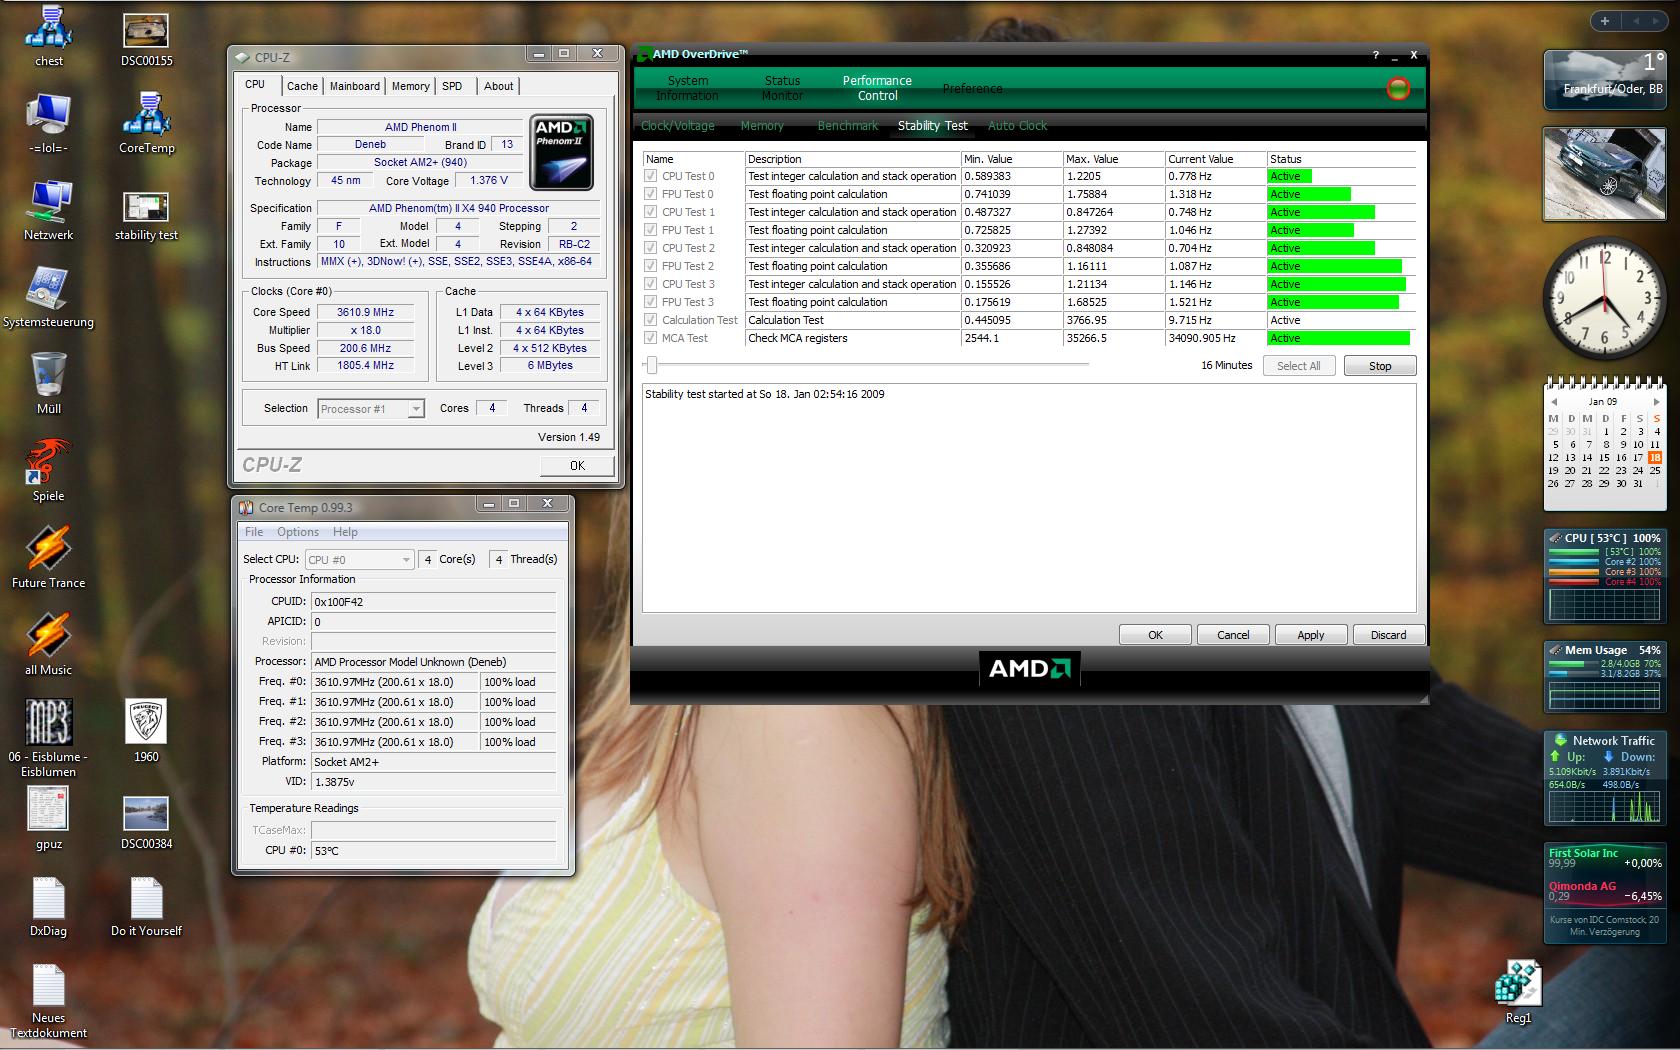Image resolution: width=1680 pixels, height=1050 pixels.
Task: Toggle the FPU Test 2 checkbox
Action: [x=651, y=266]
